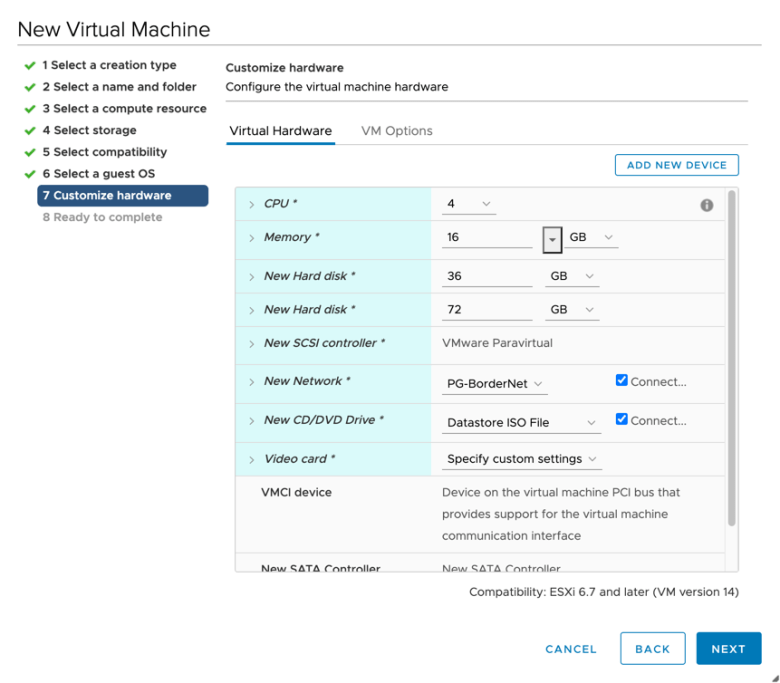Open the memory size preset dropdown arrow
780x683 pixels.
(x=552, y=239)
